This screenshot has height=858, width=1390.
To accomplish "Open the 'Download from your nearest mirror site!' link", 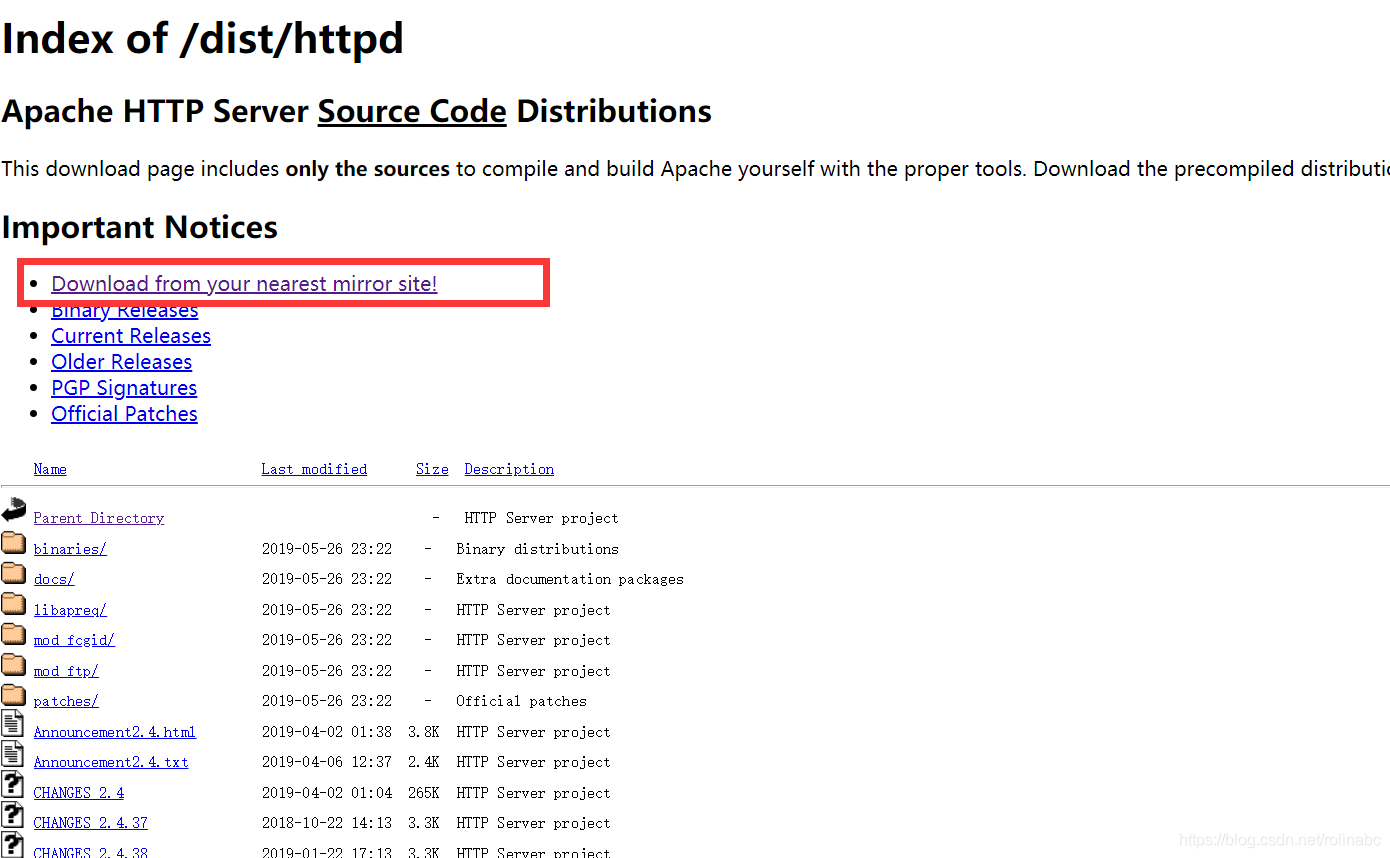I will tap(244, 284).
